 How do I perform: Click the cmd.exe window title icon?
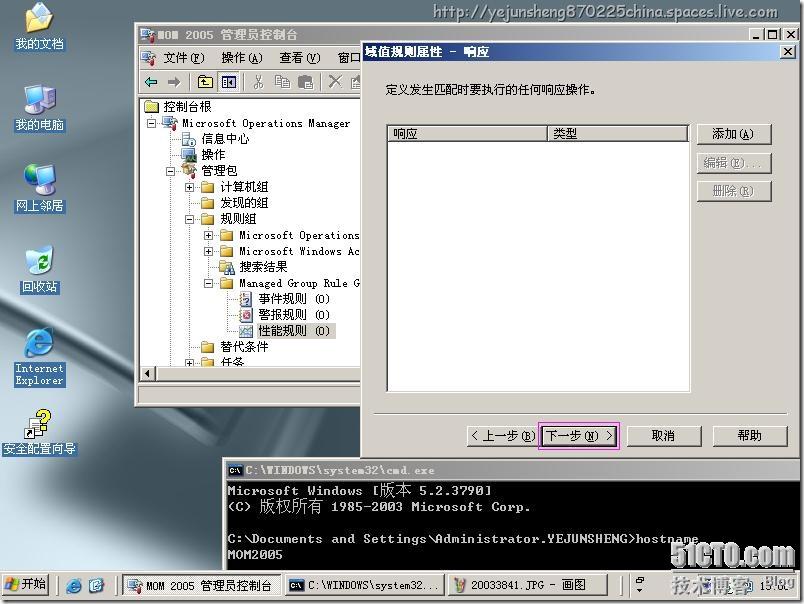tap(235, 470)
